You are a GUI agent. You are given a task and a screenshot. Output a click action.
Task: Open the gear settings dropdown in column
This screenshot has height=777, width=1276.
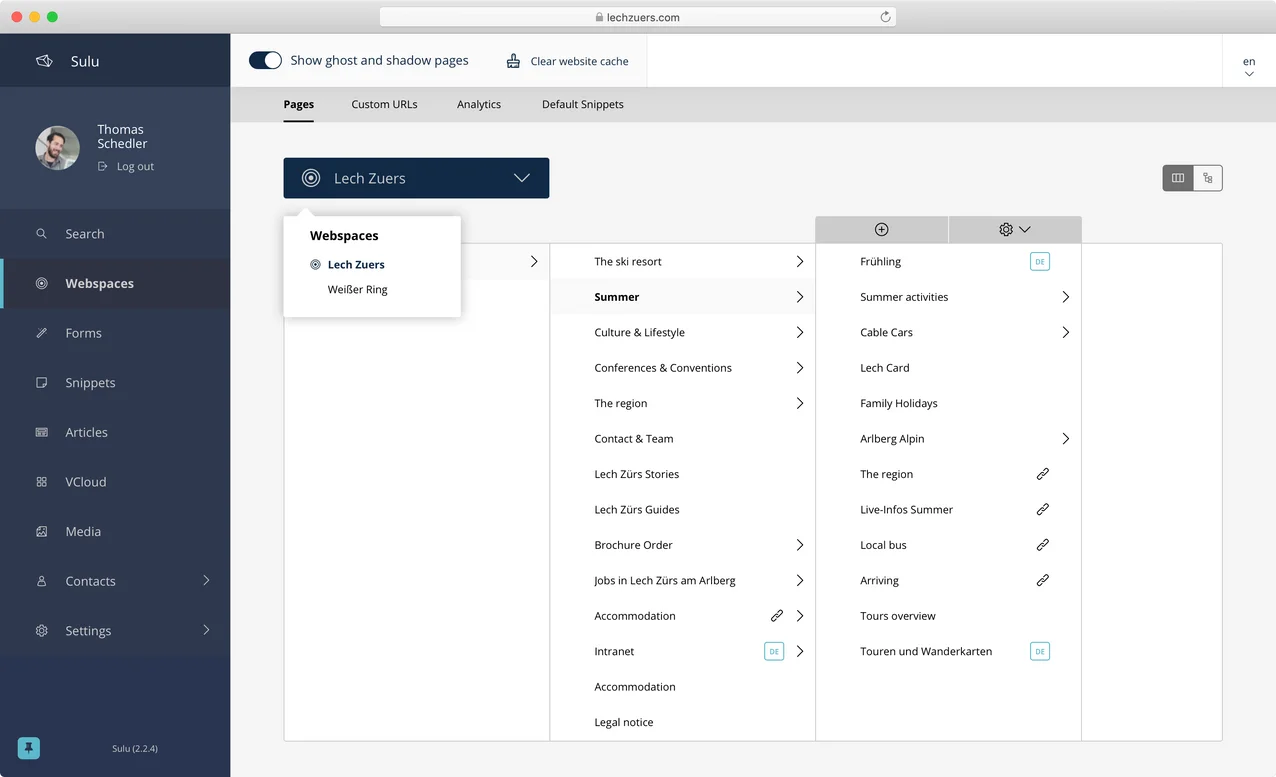[x=1014, y=230]
